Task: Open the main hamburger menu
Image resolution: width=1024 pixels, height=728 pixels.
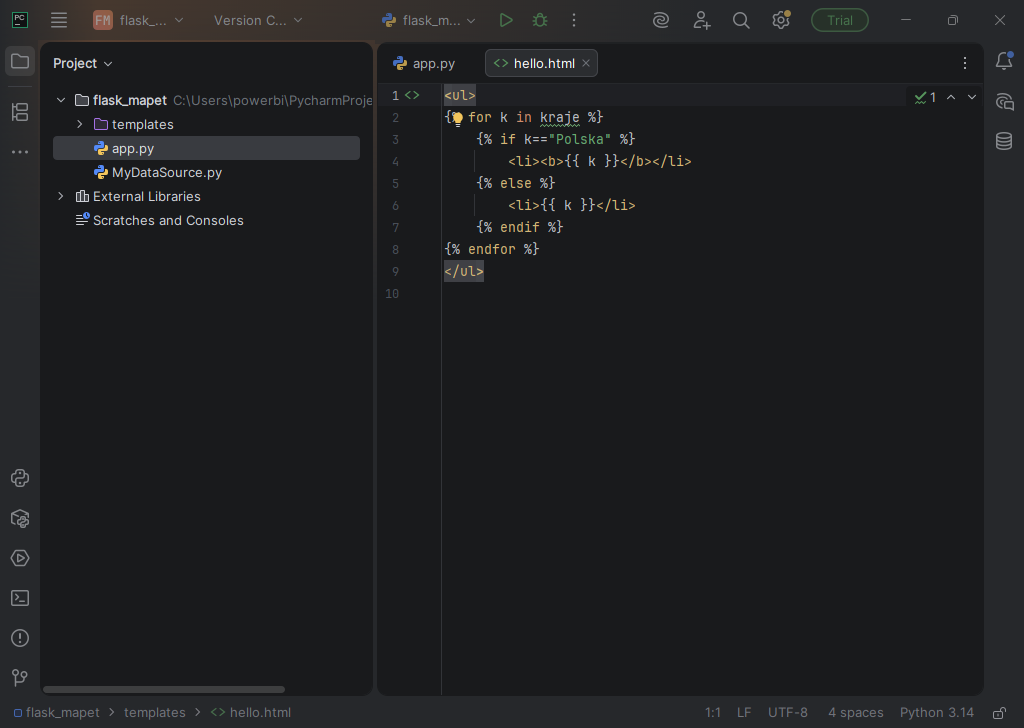Action: [59, 20]
